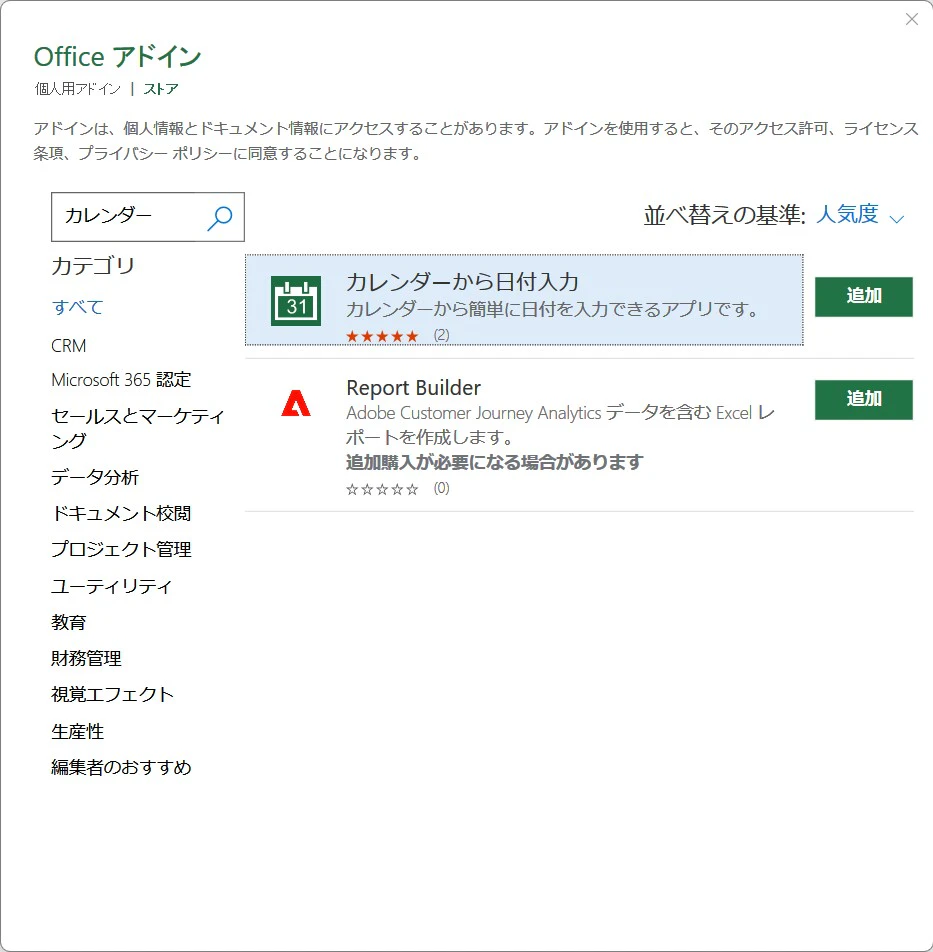Click the (0) review count
Image resolution: width=933 pixels, height=952 pixels.
[x=441, y=488]
